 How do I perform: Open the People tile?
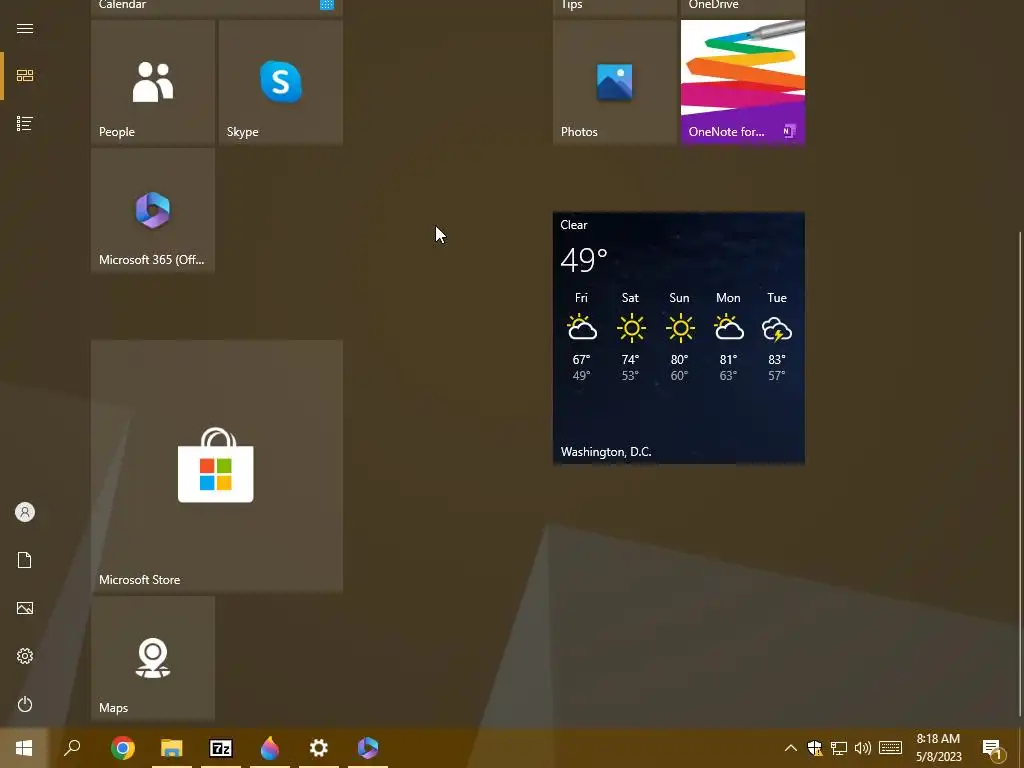pyautogui.click(x=153, y=82)
